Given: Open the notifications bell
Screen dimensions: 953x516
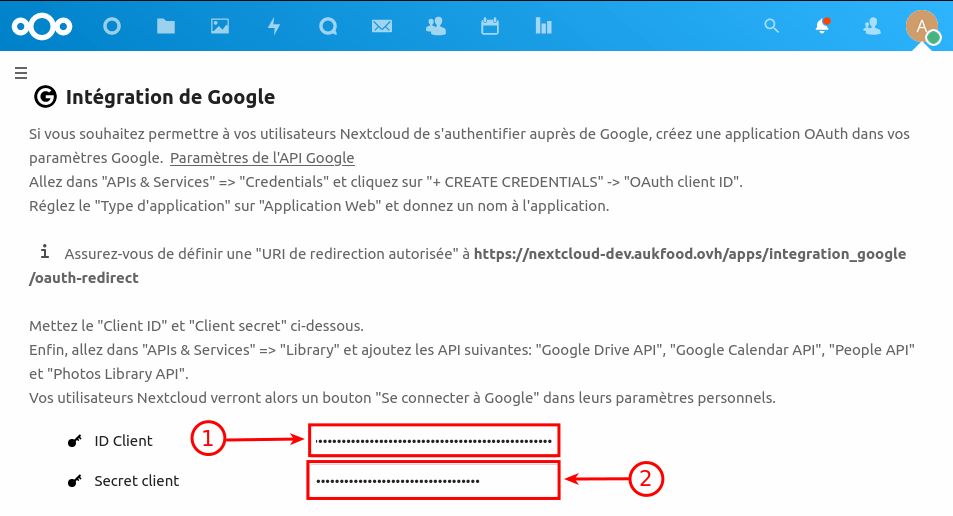Looking at the screenshot, I should [x=822, y=26].
